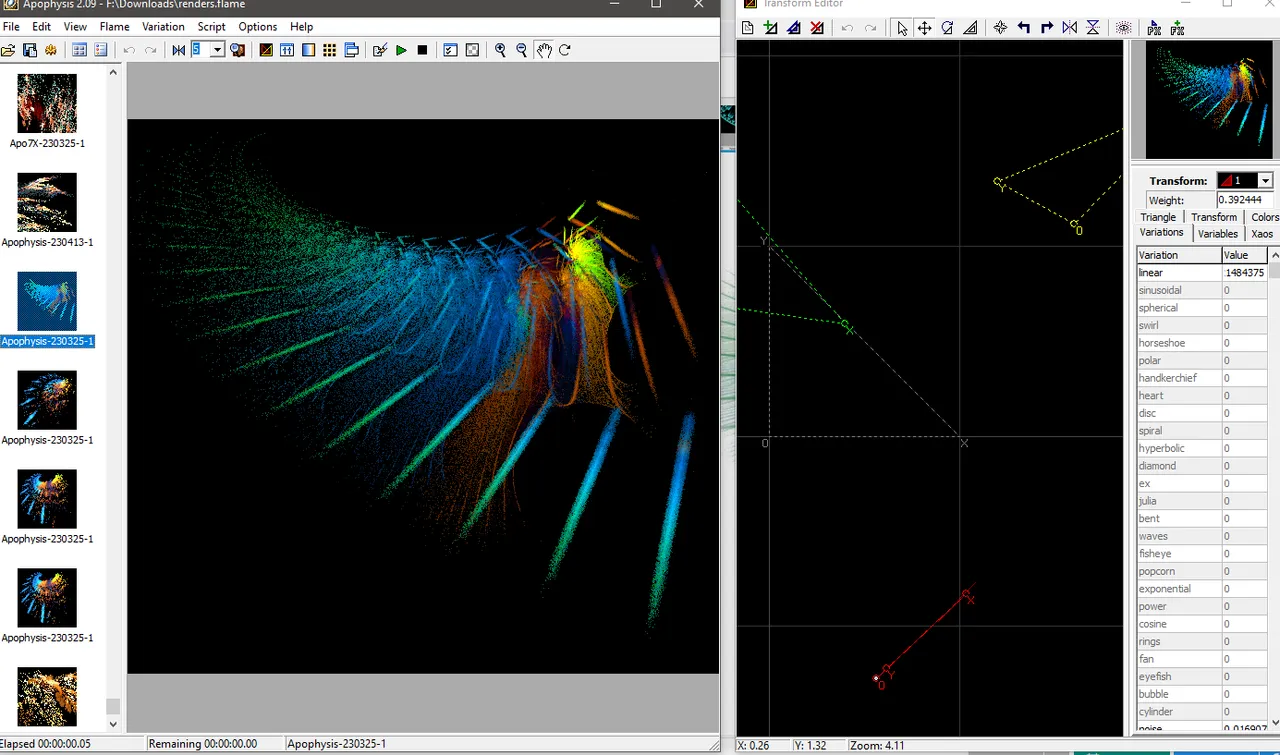Rotate the triangle 90° clockwise

click(1047, 28)
